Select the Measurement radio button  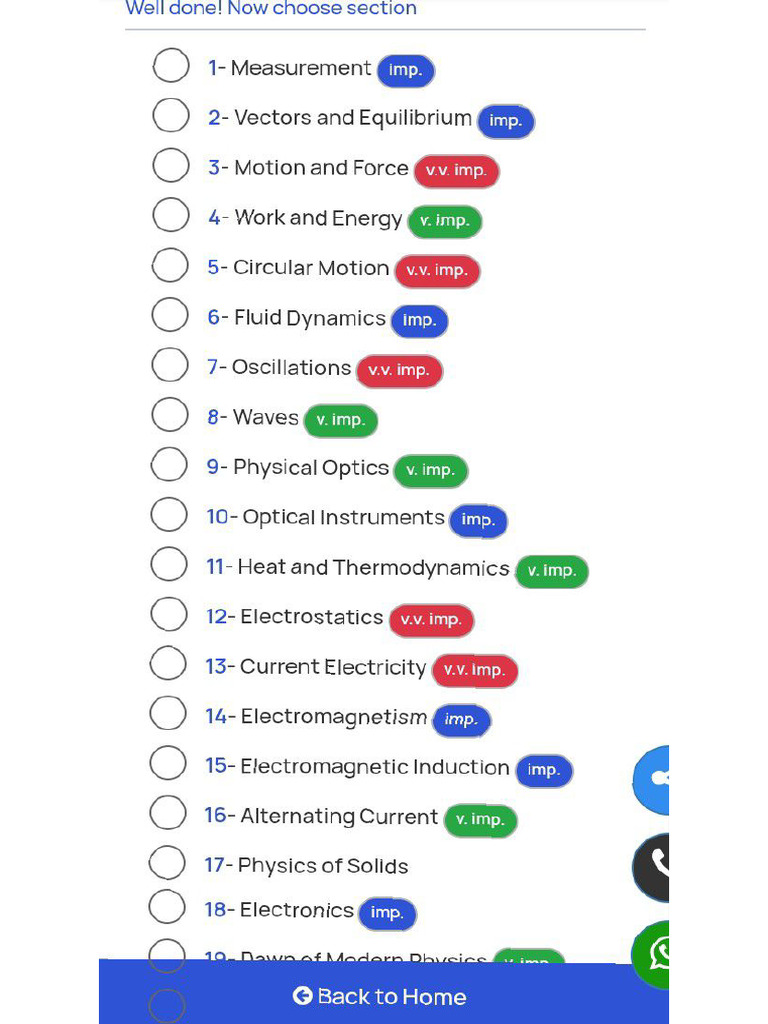pyautogui.click(x=171, y=66)
